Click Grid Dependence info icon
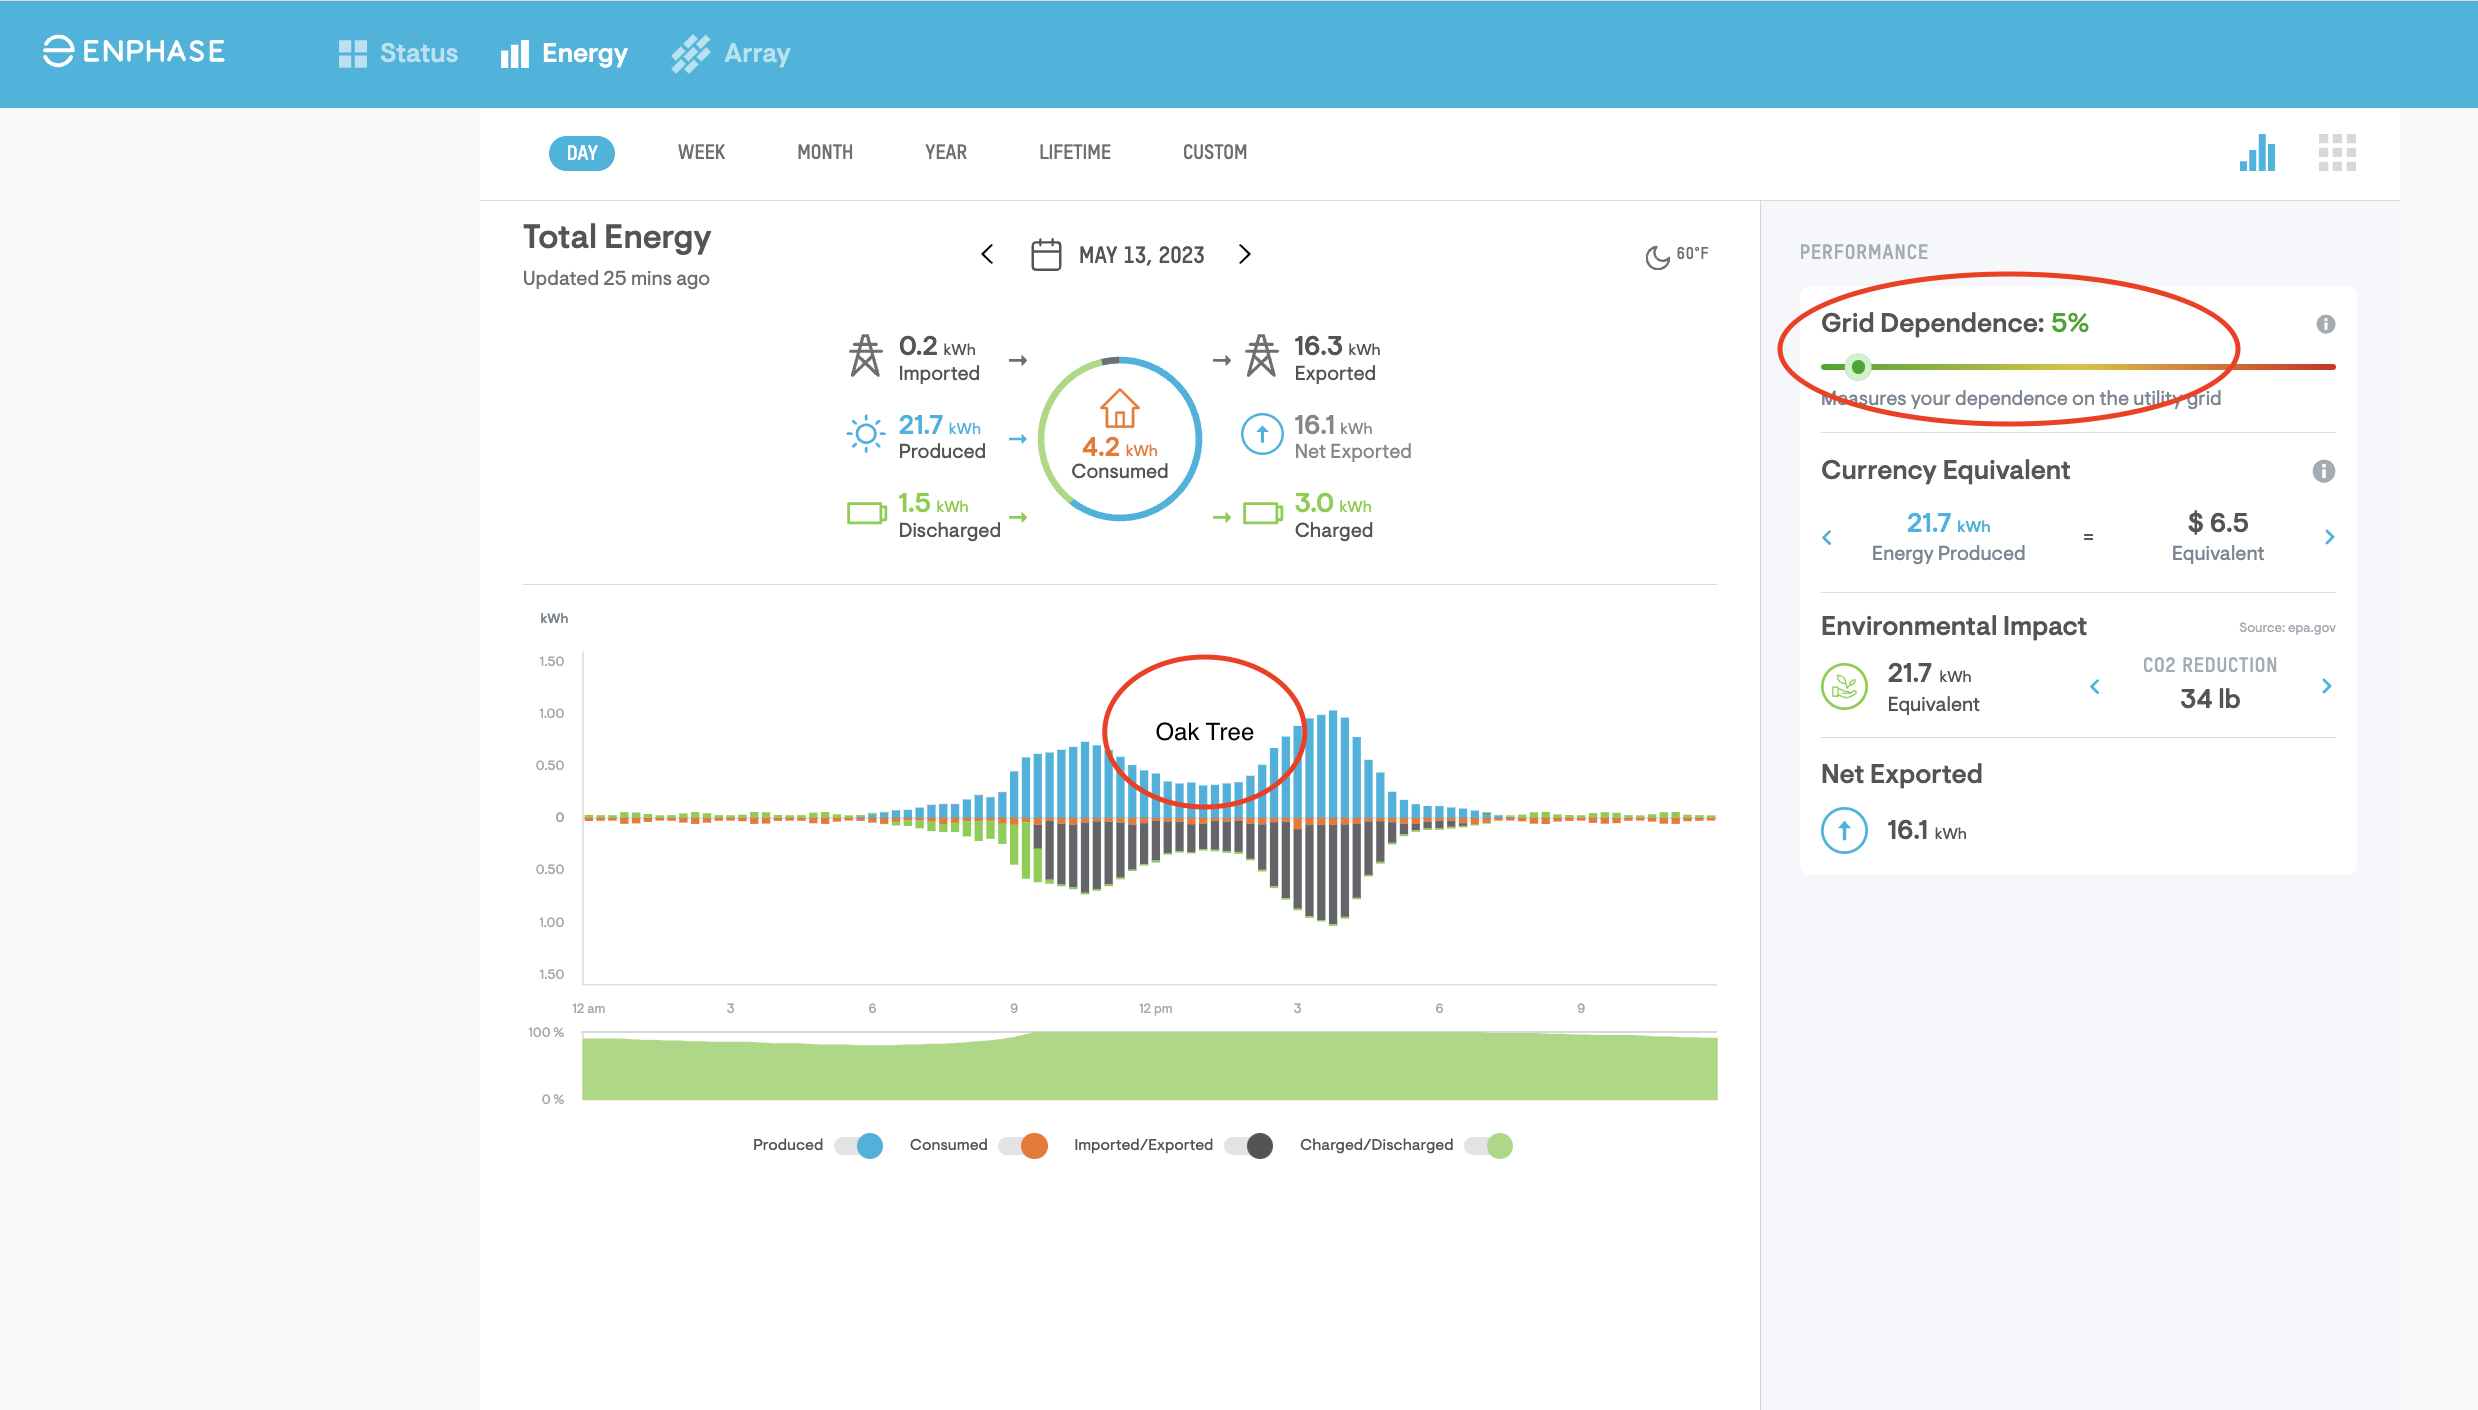This screenshot has width=2478, height=1410. [2325, 324]
